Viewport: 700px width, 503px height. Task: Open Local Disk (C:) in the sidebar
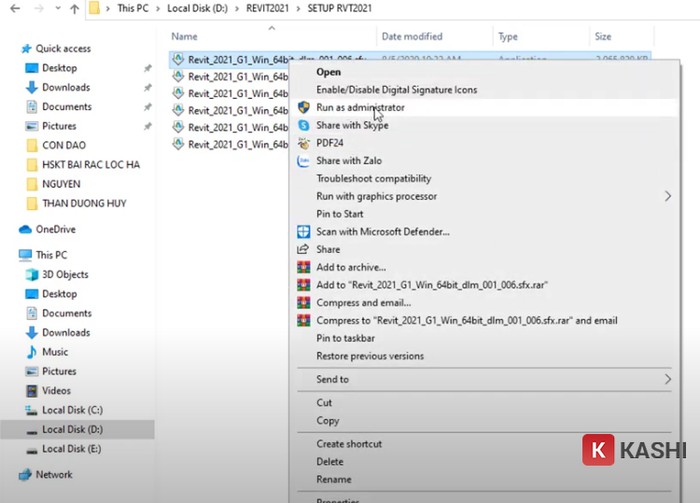point(72,410)
